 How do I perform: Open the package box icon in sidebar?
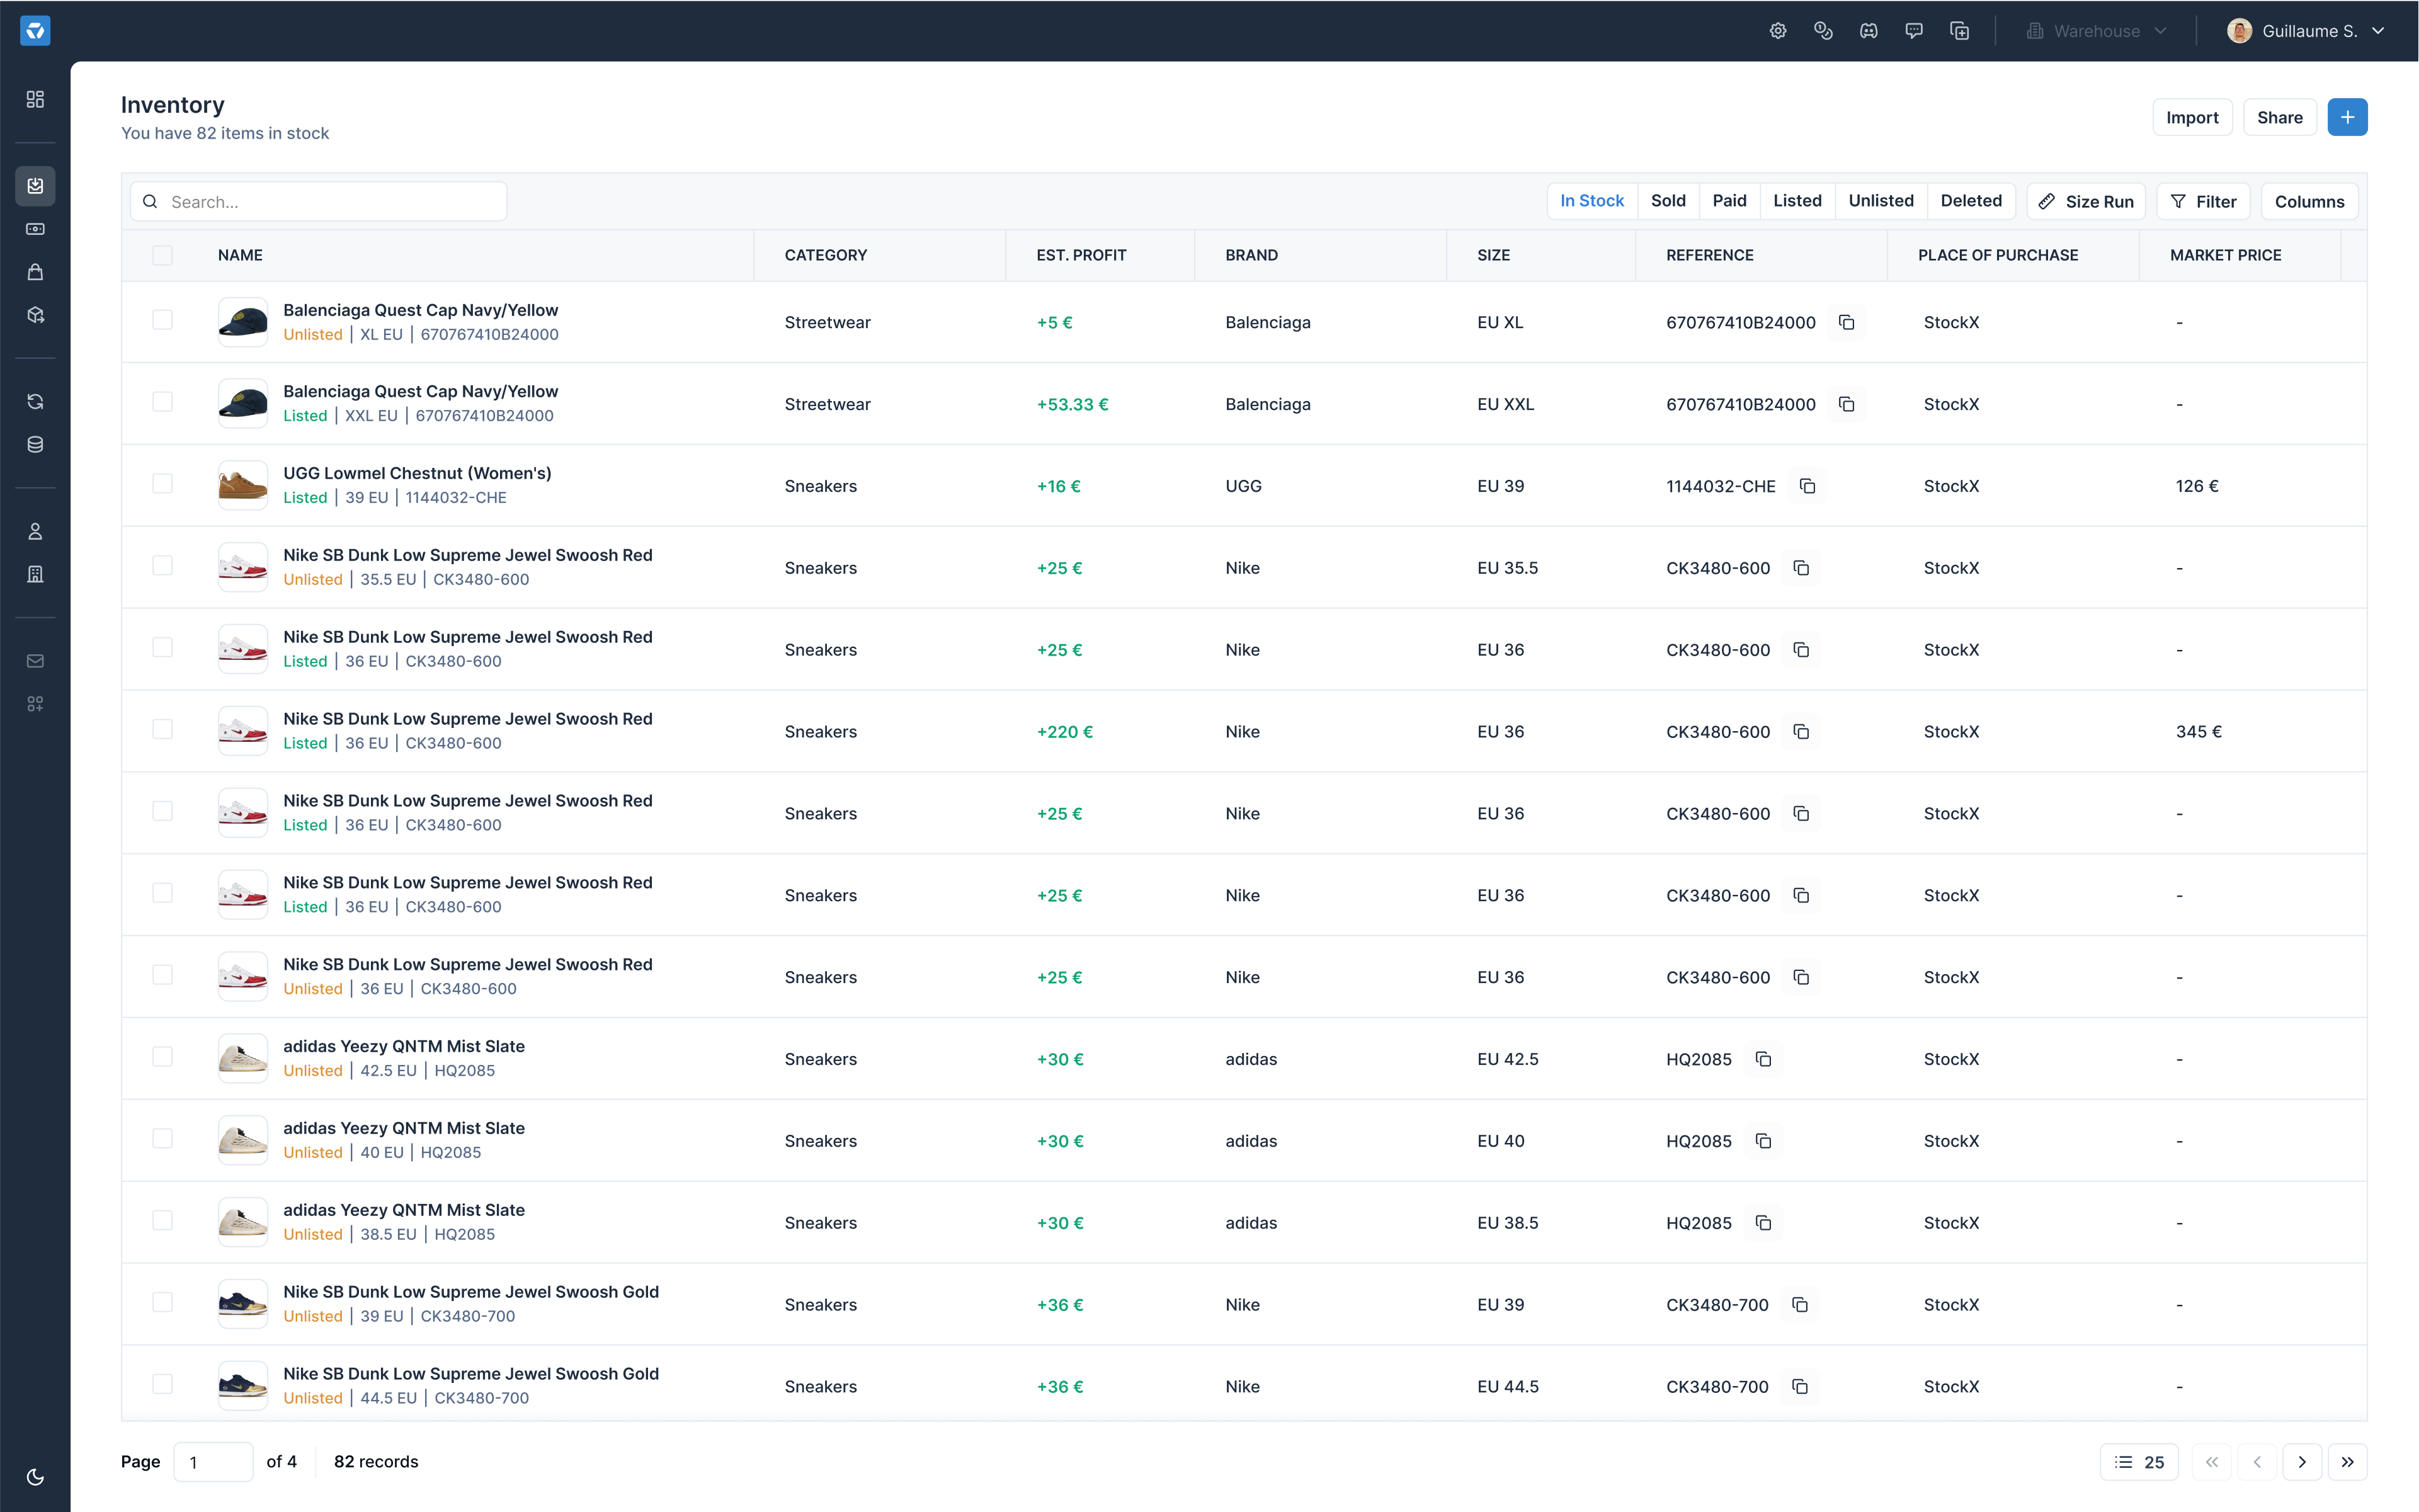click(x=35, y=315)
